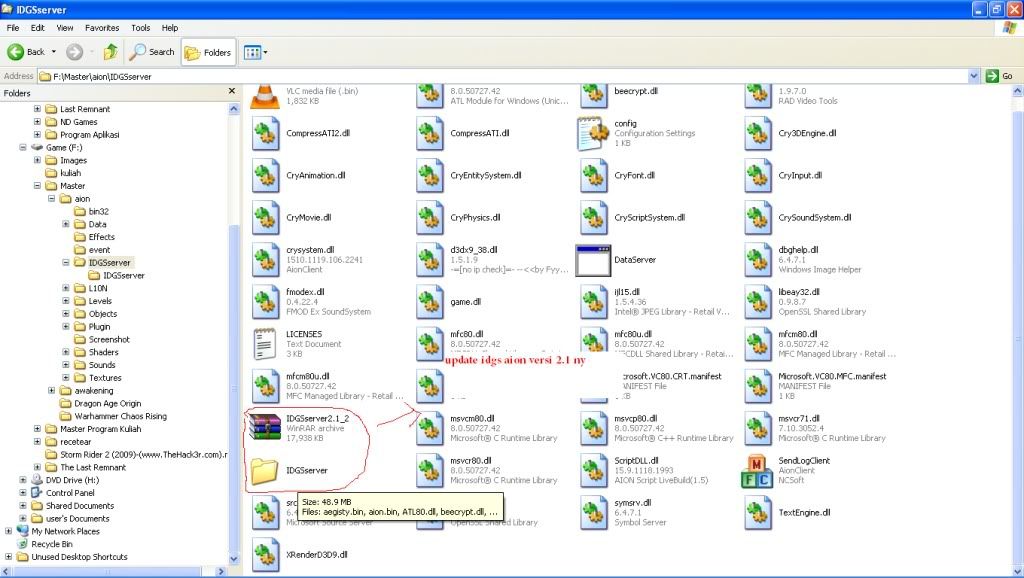Screen dimensions: 1024x578
Task: Select the CryMovie.dll file icon
Action: 264,217
